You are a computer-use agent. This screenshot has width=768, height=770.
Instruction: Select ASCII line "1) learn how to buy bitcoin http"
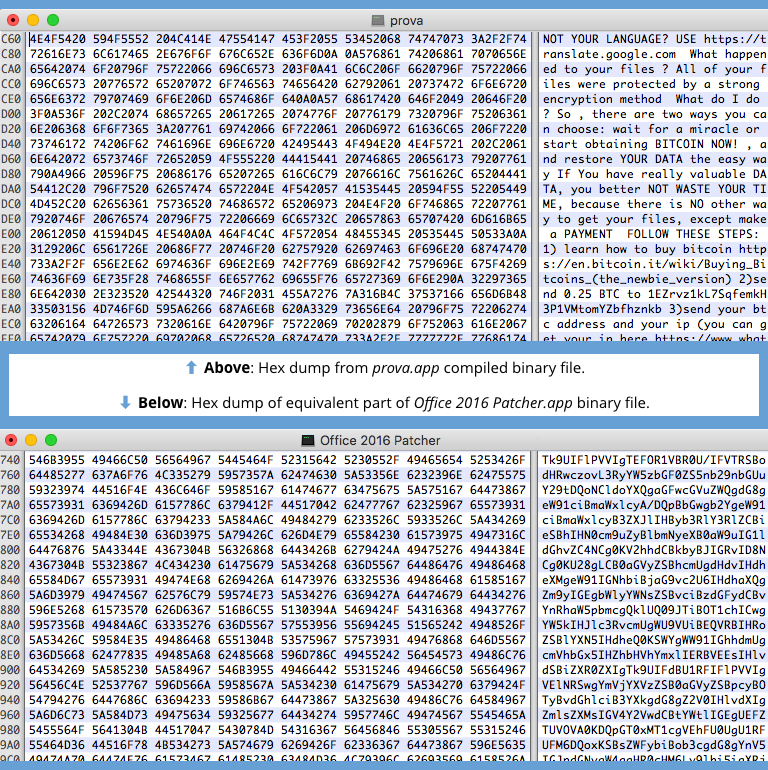click(654, 249)
